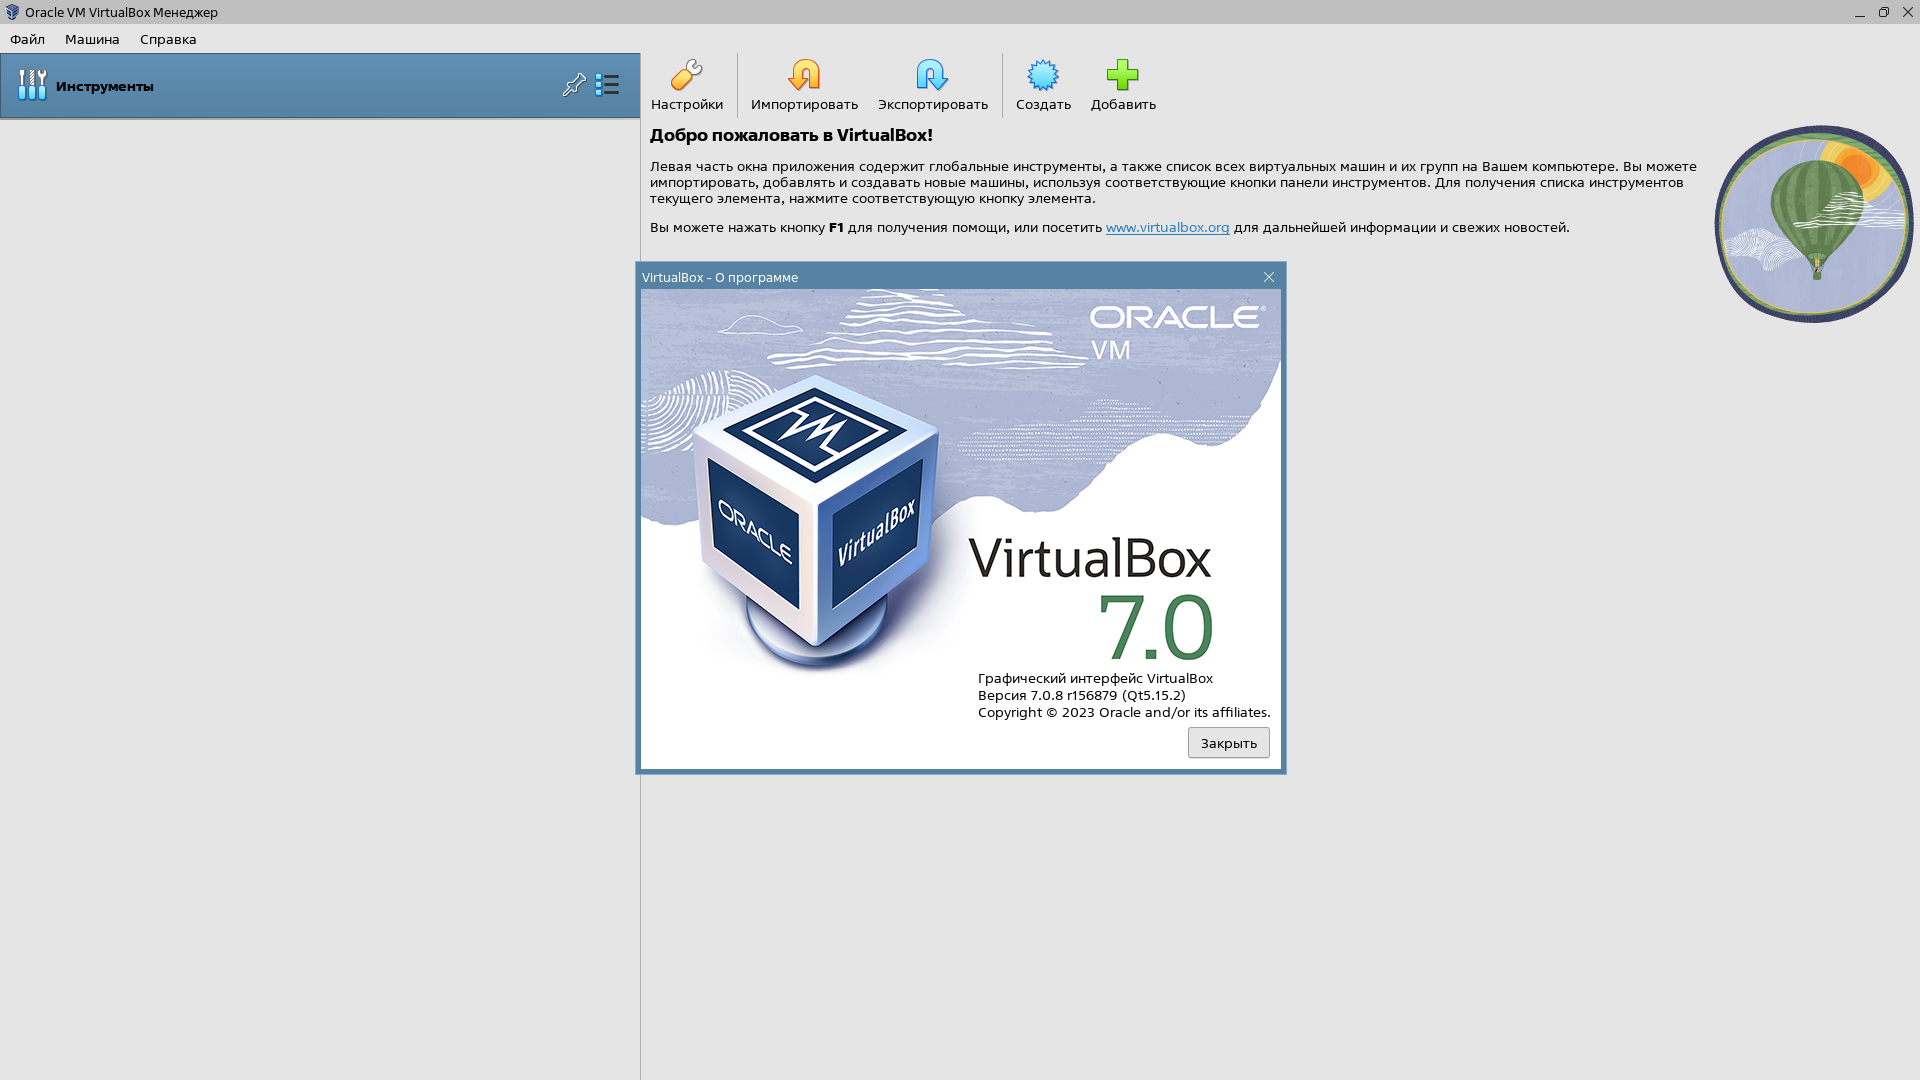
Task: Click the balloon welcome illustration
Action: point(1814,224)
